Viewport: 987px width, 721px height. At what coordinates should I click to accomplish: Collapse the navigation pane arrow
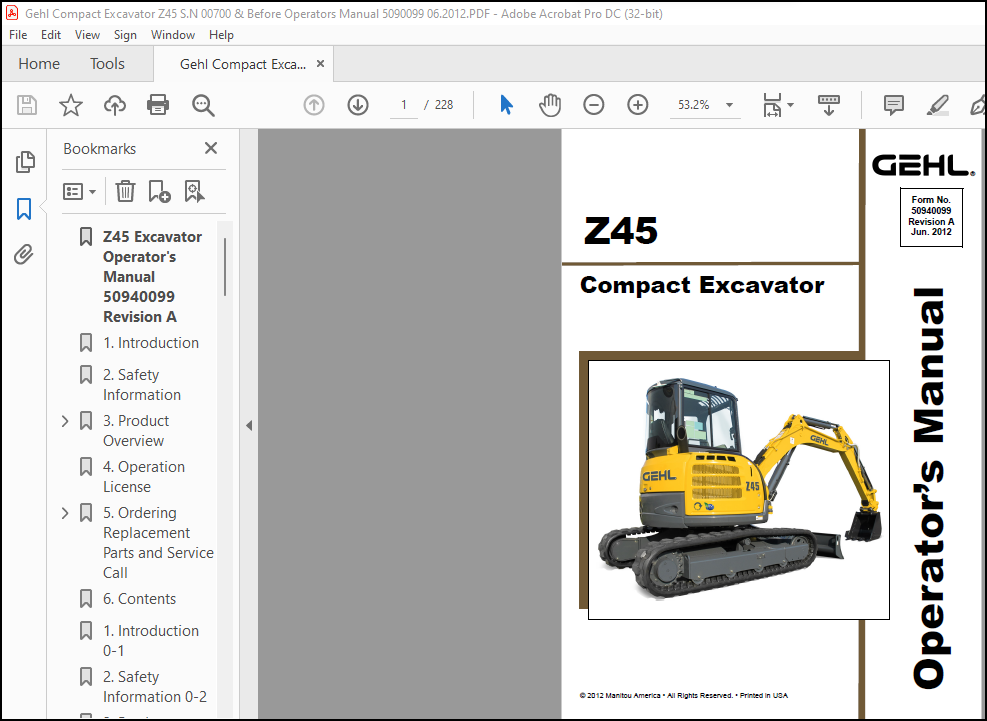(249, 426)
